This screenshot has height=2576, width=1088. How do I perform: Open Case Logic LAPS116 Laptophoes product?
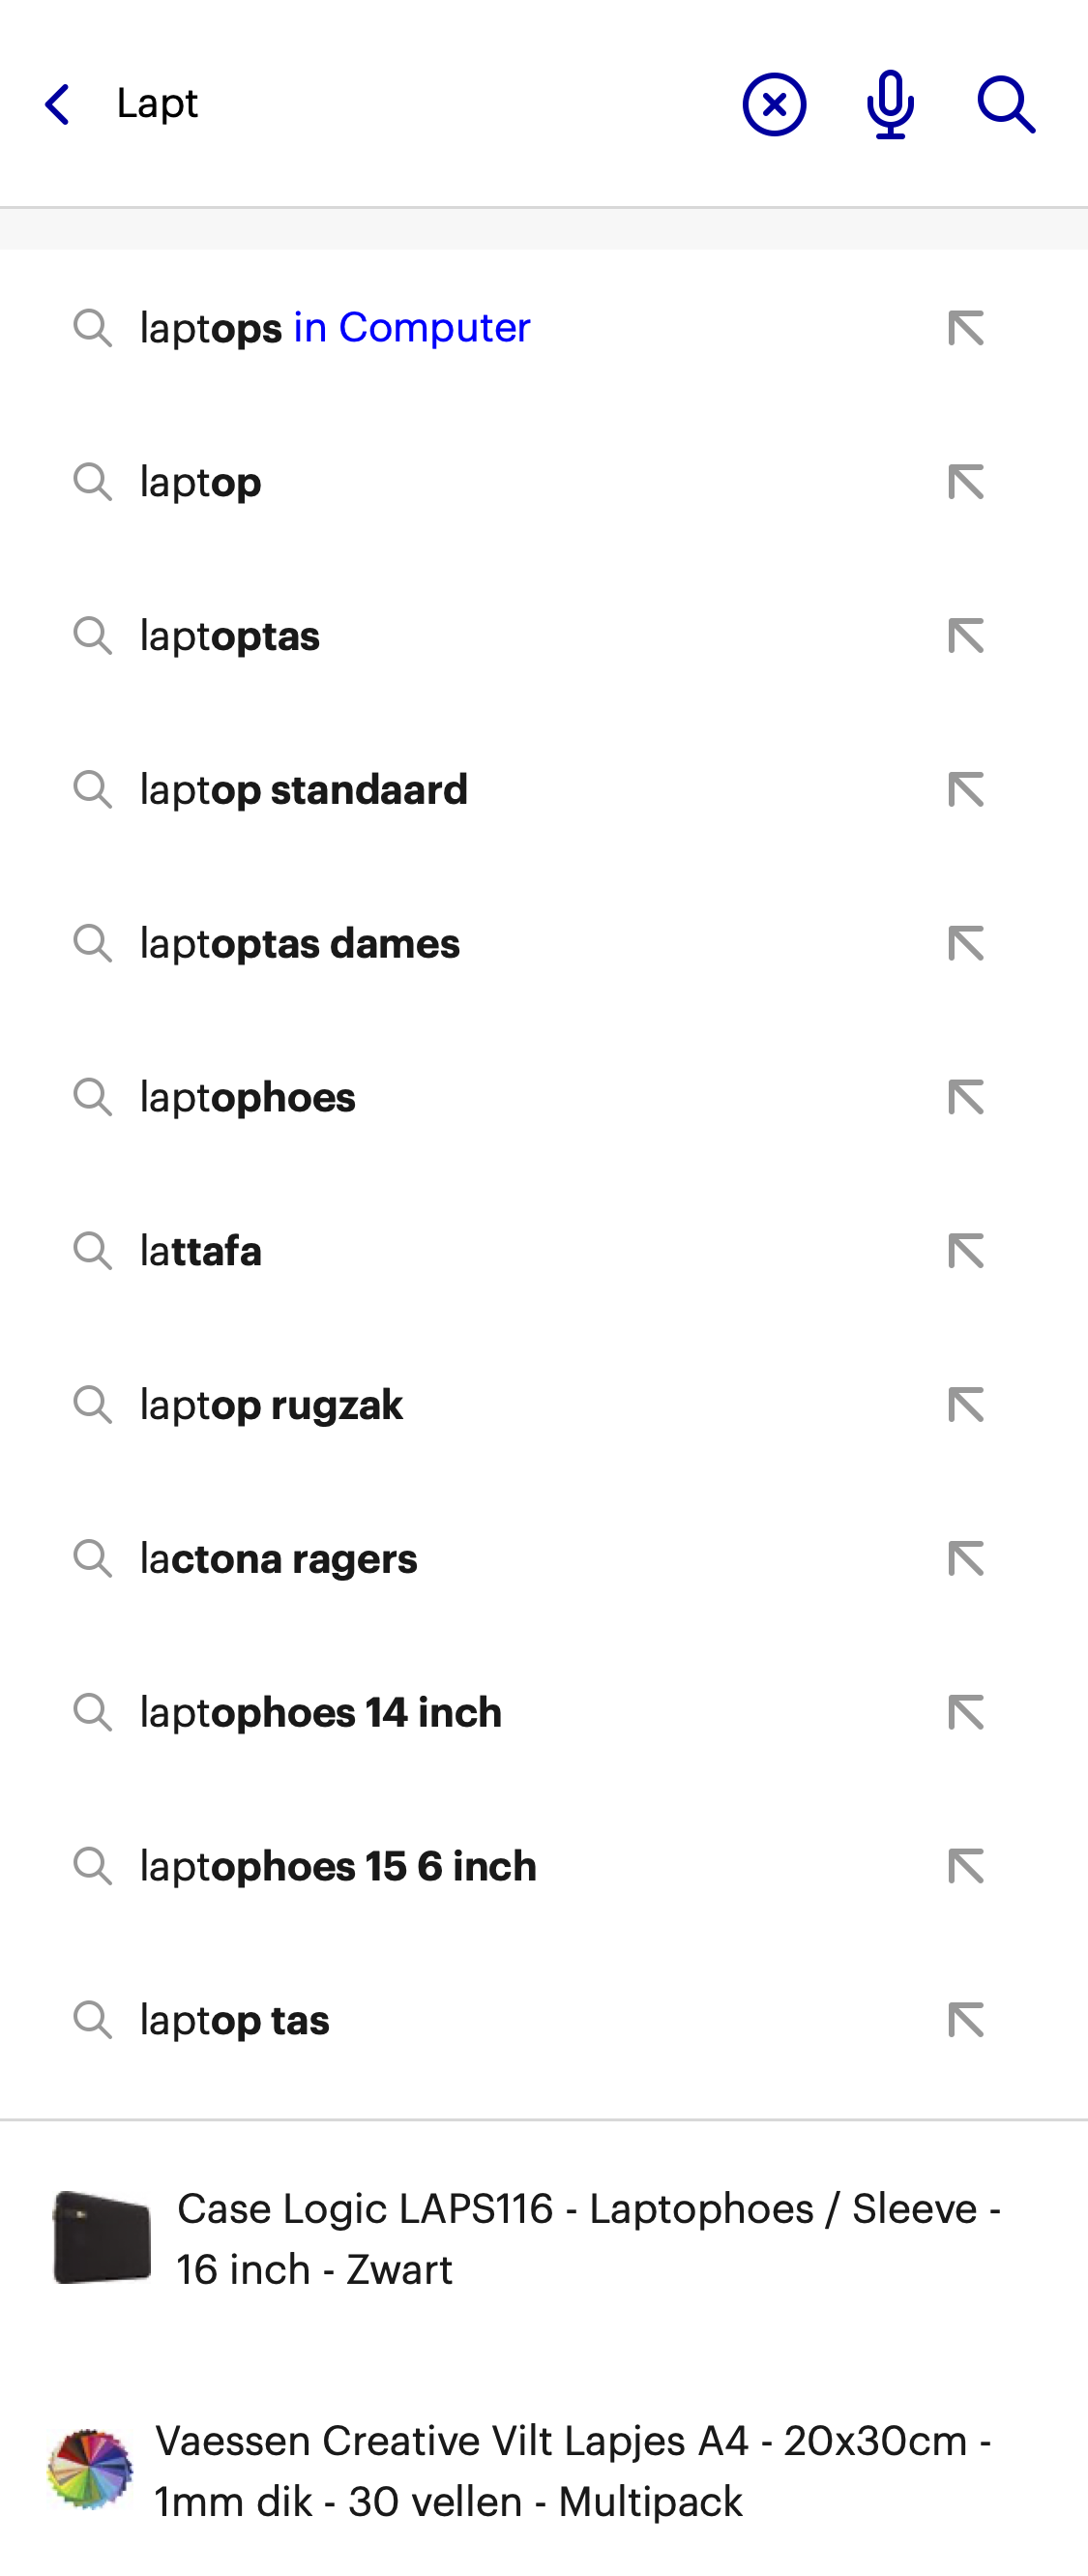pos(588,2239)
